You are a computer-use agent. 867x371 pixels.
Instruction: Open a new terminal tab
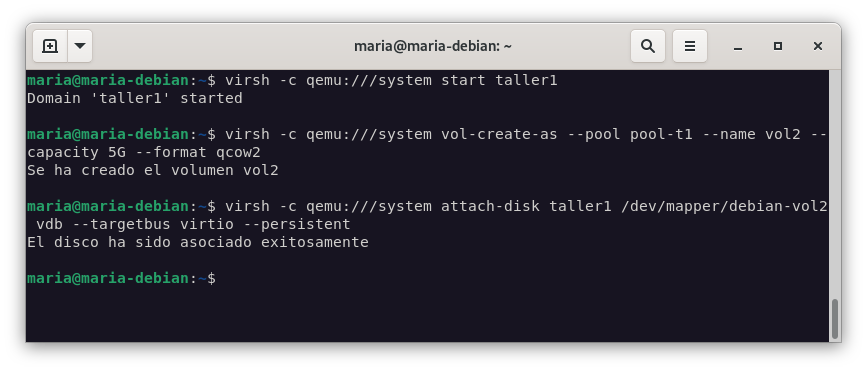pyautogui.click(x=50, y=46)
